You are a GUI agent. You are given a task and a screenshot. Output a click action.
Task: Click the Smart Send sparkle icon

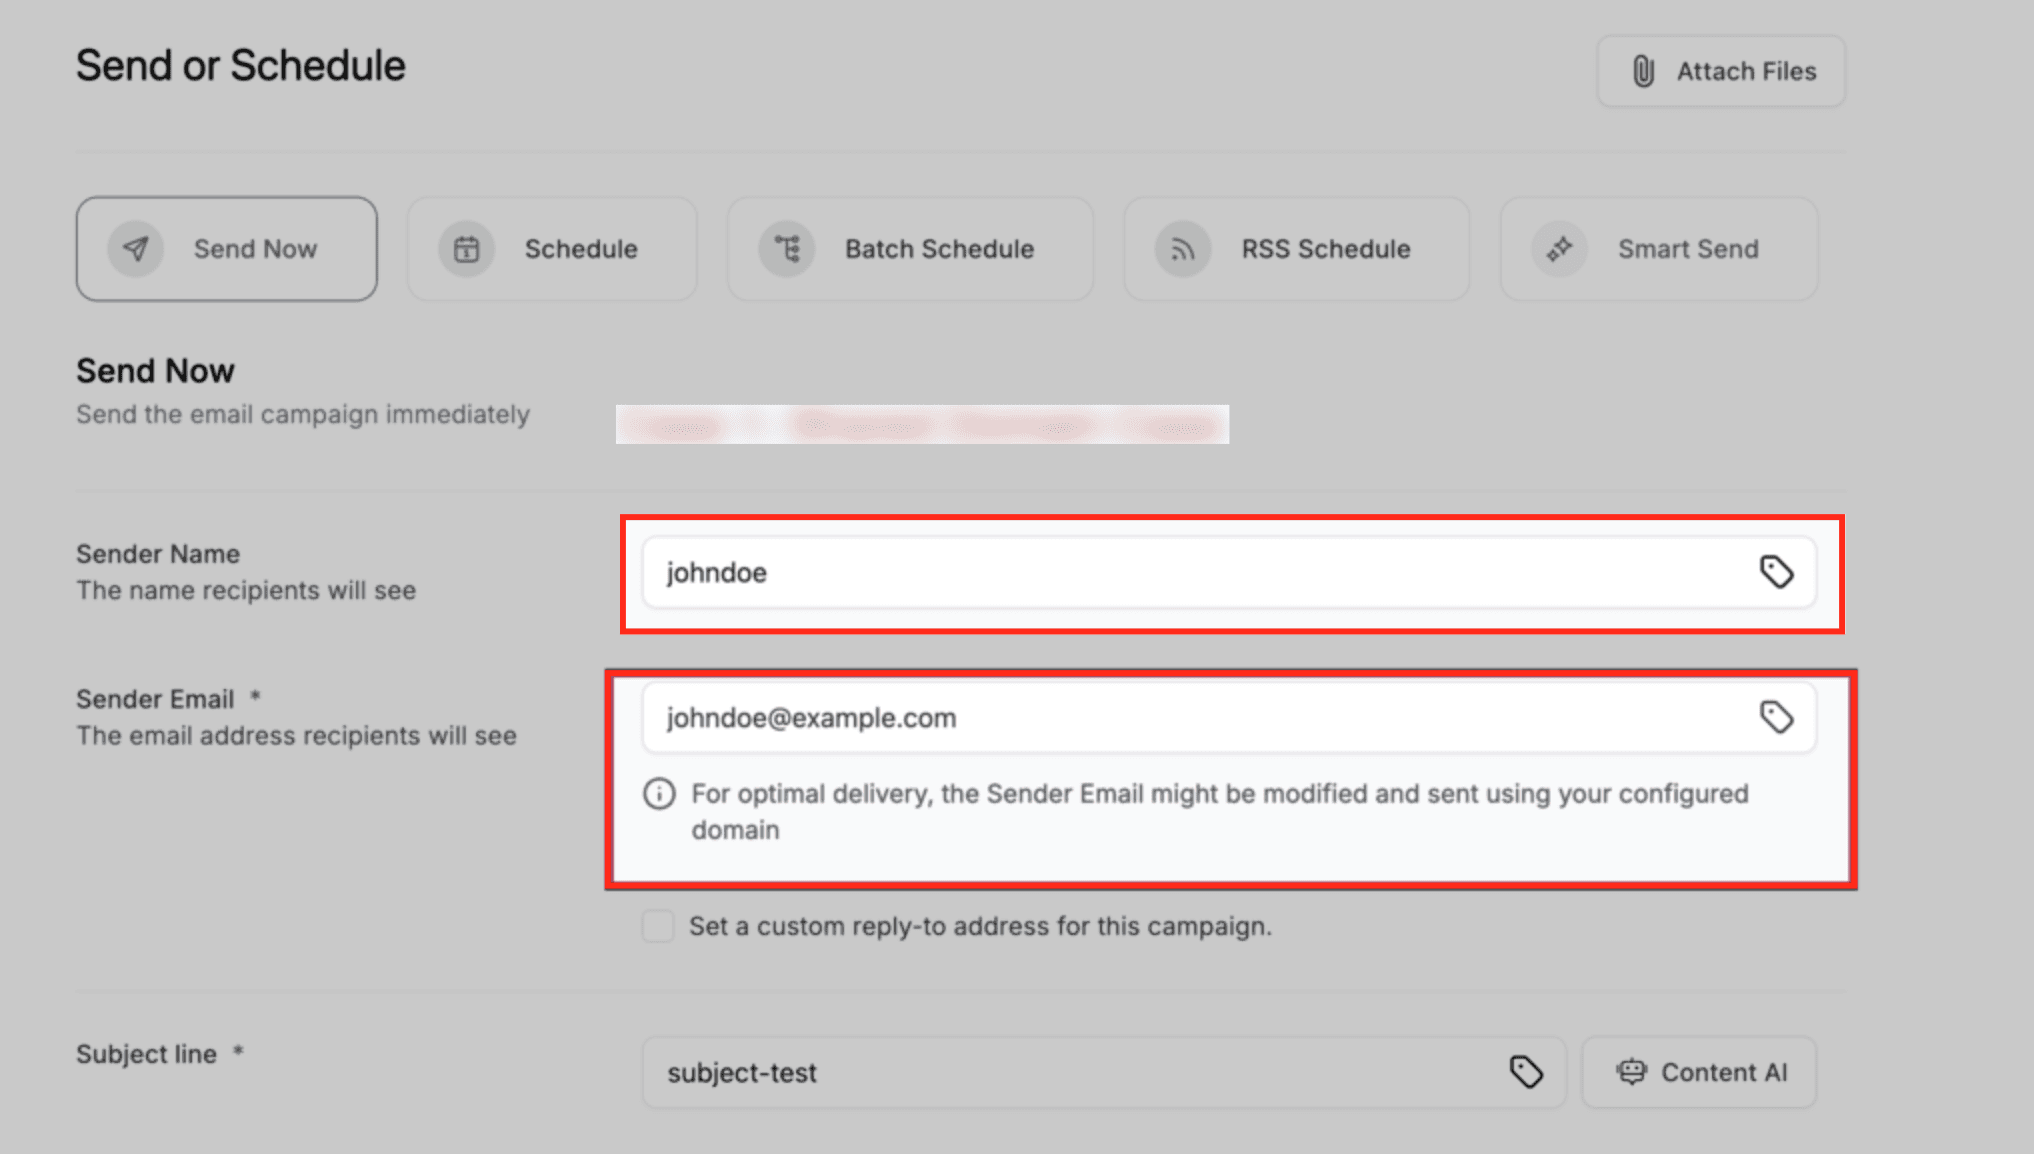(1558, 249)
